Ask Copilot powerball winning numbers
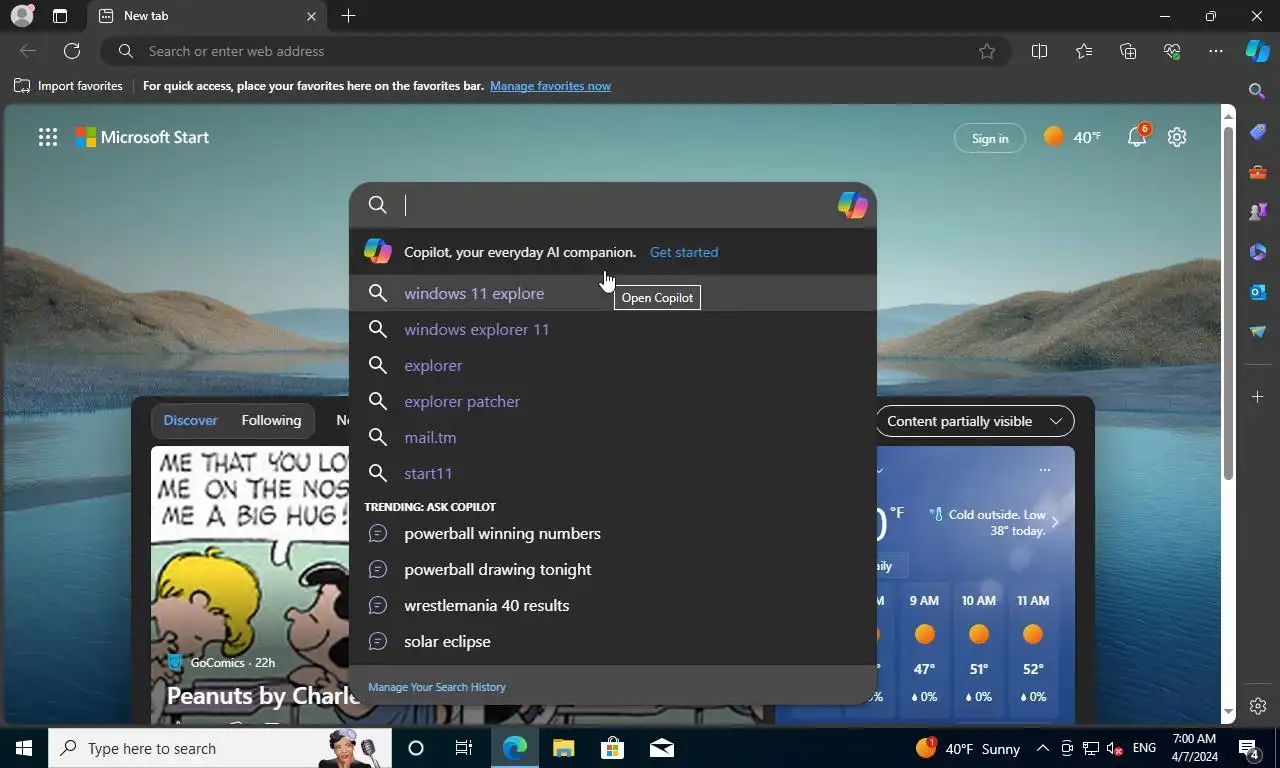The width and height of the screenshot is (1280, 768). click(613, 533)
